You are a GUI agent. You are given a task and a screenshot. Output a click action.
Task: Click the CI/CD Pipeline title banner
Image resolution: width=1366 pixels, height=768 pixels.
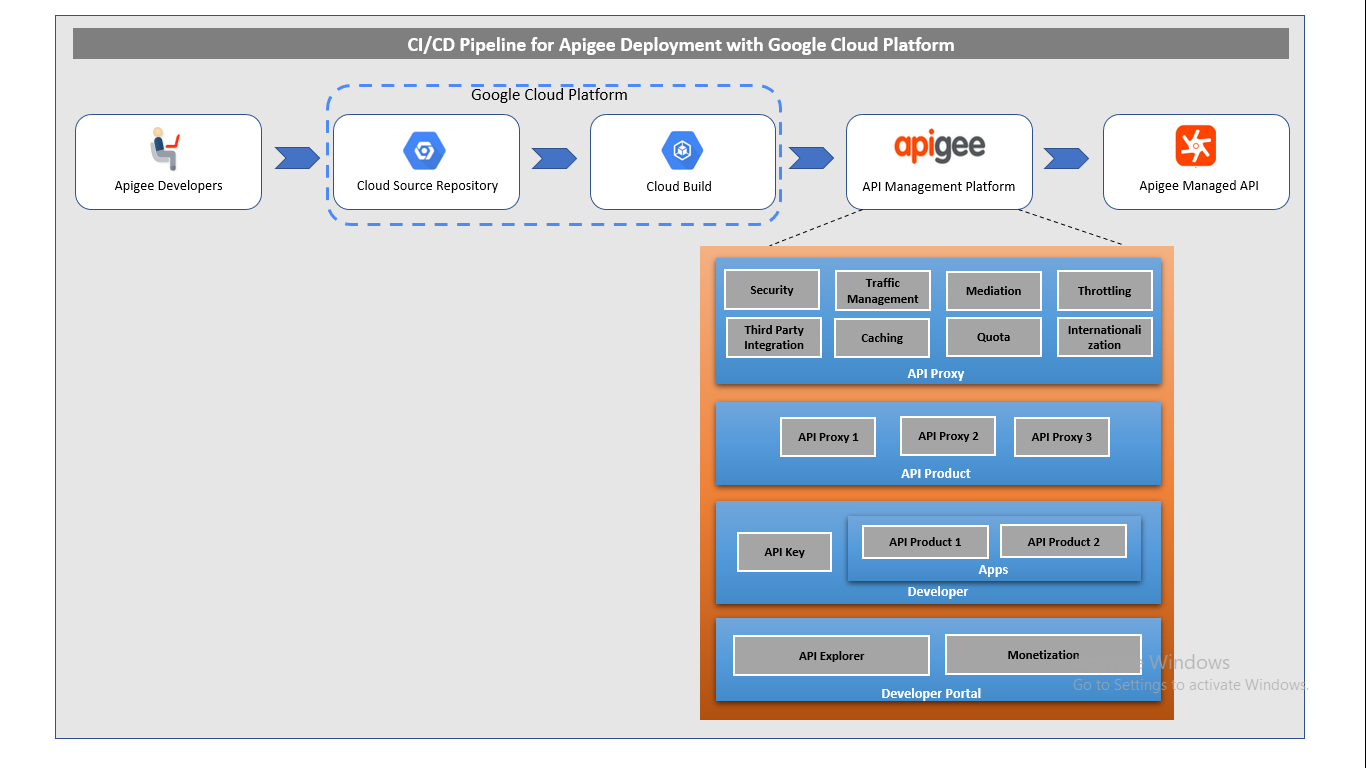[x=681, y=44]
